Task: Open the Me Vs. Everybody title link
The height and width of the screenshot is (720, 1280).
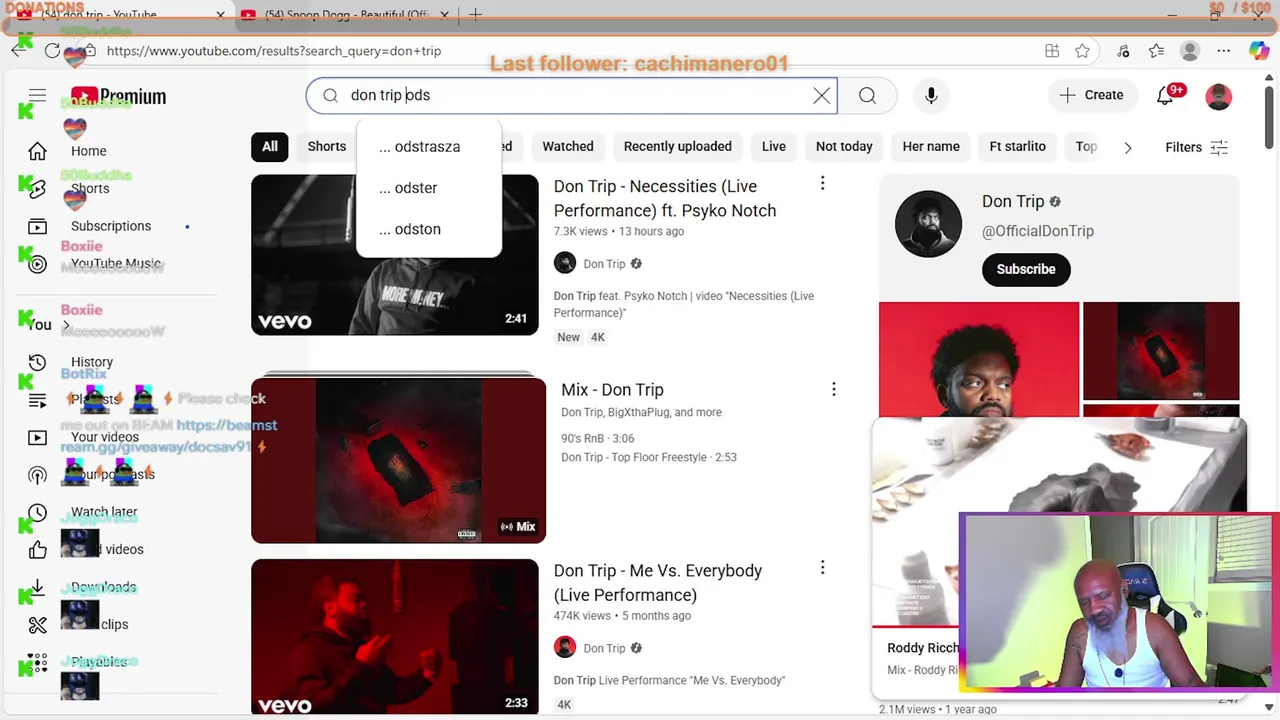Action: [x=658, y=583]
